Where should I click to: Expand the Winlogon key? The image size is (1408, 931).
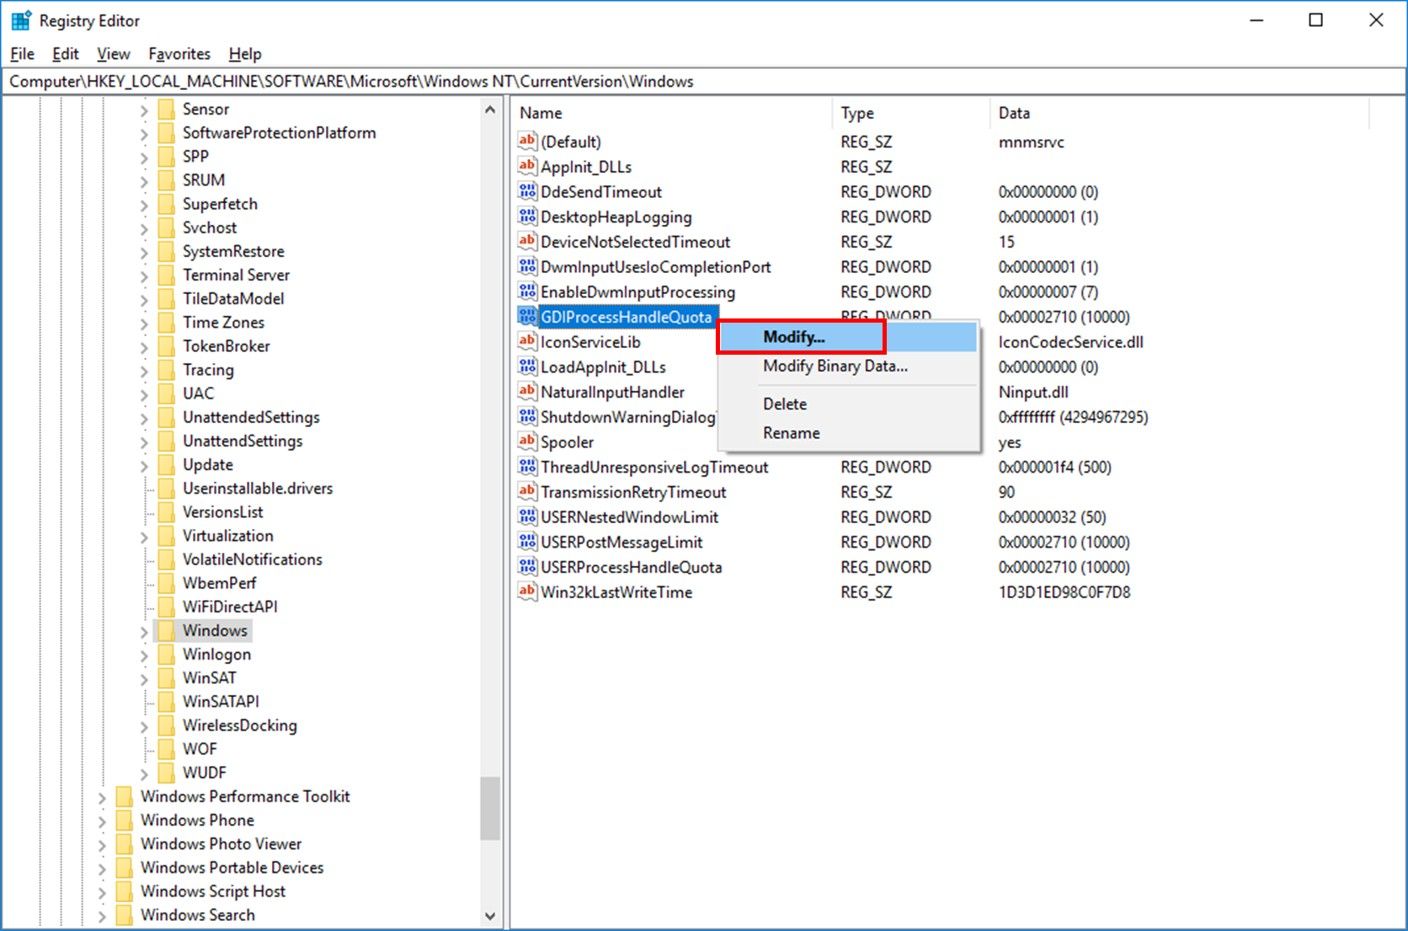click(144, 655)
